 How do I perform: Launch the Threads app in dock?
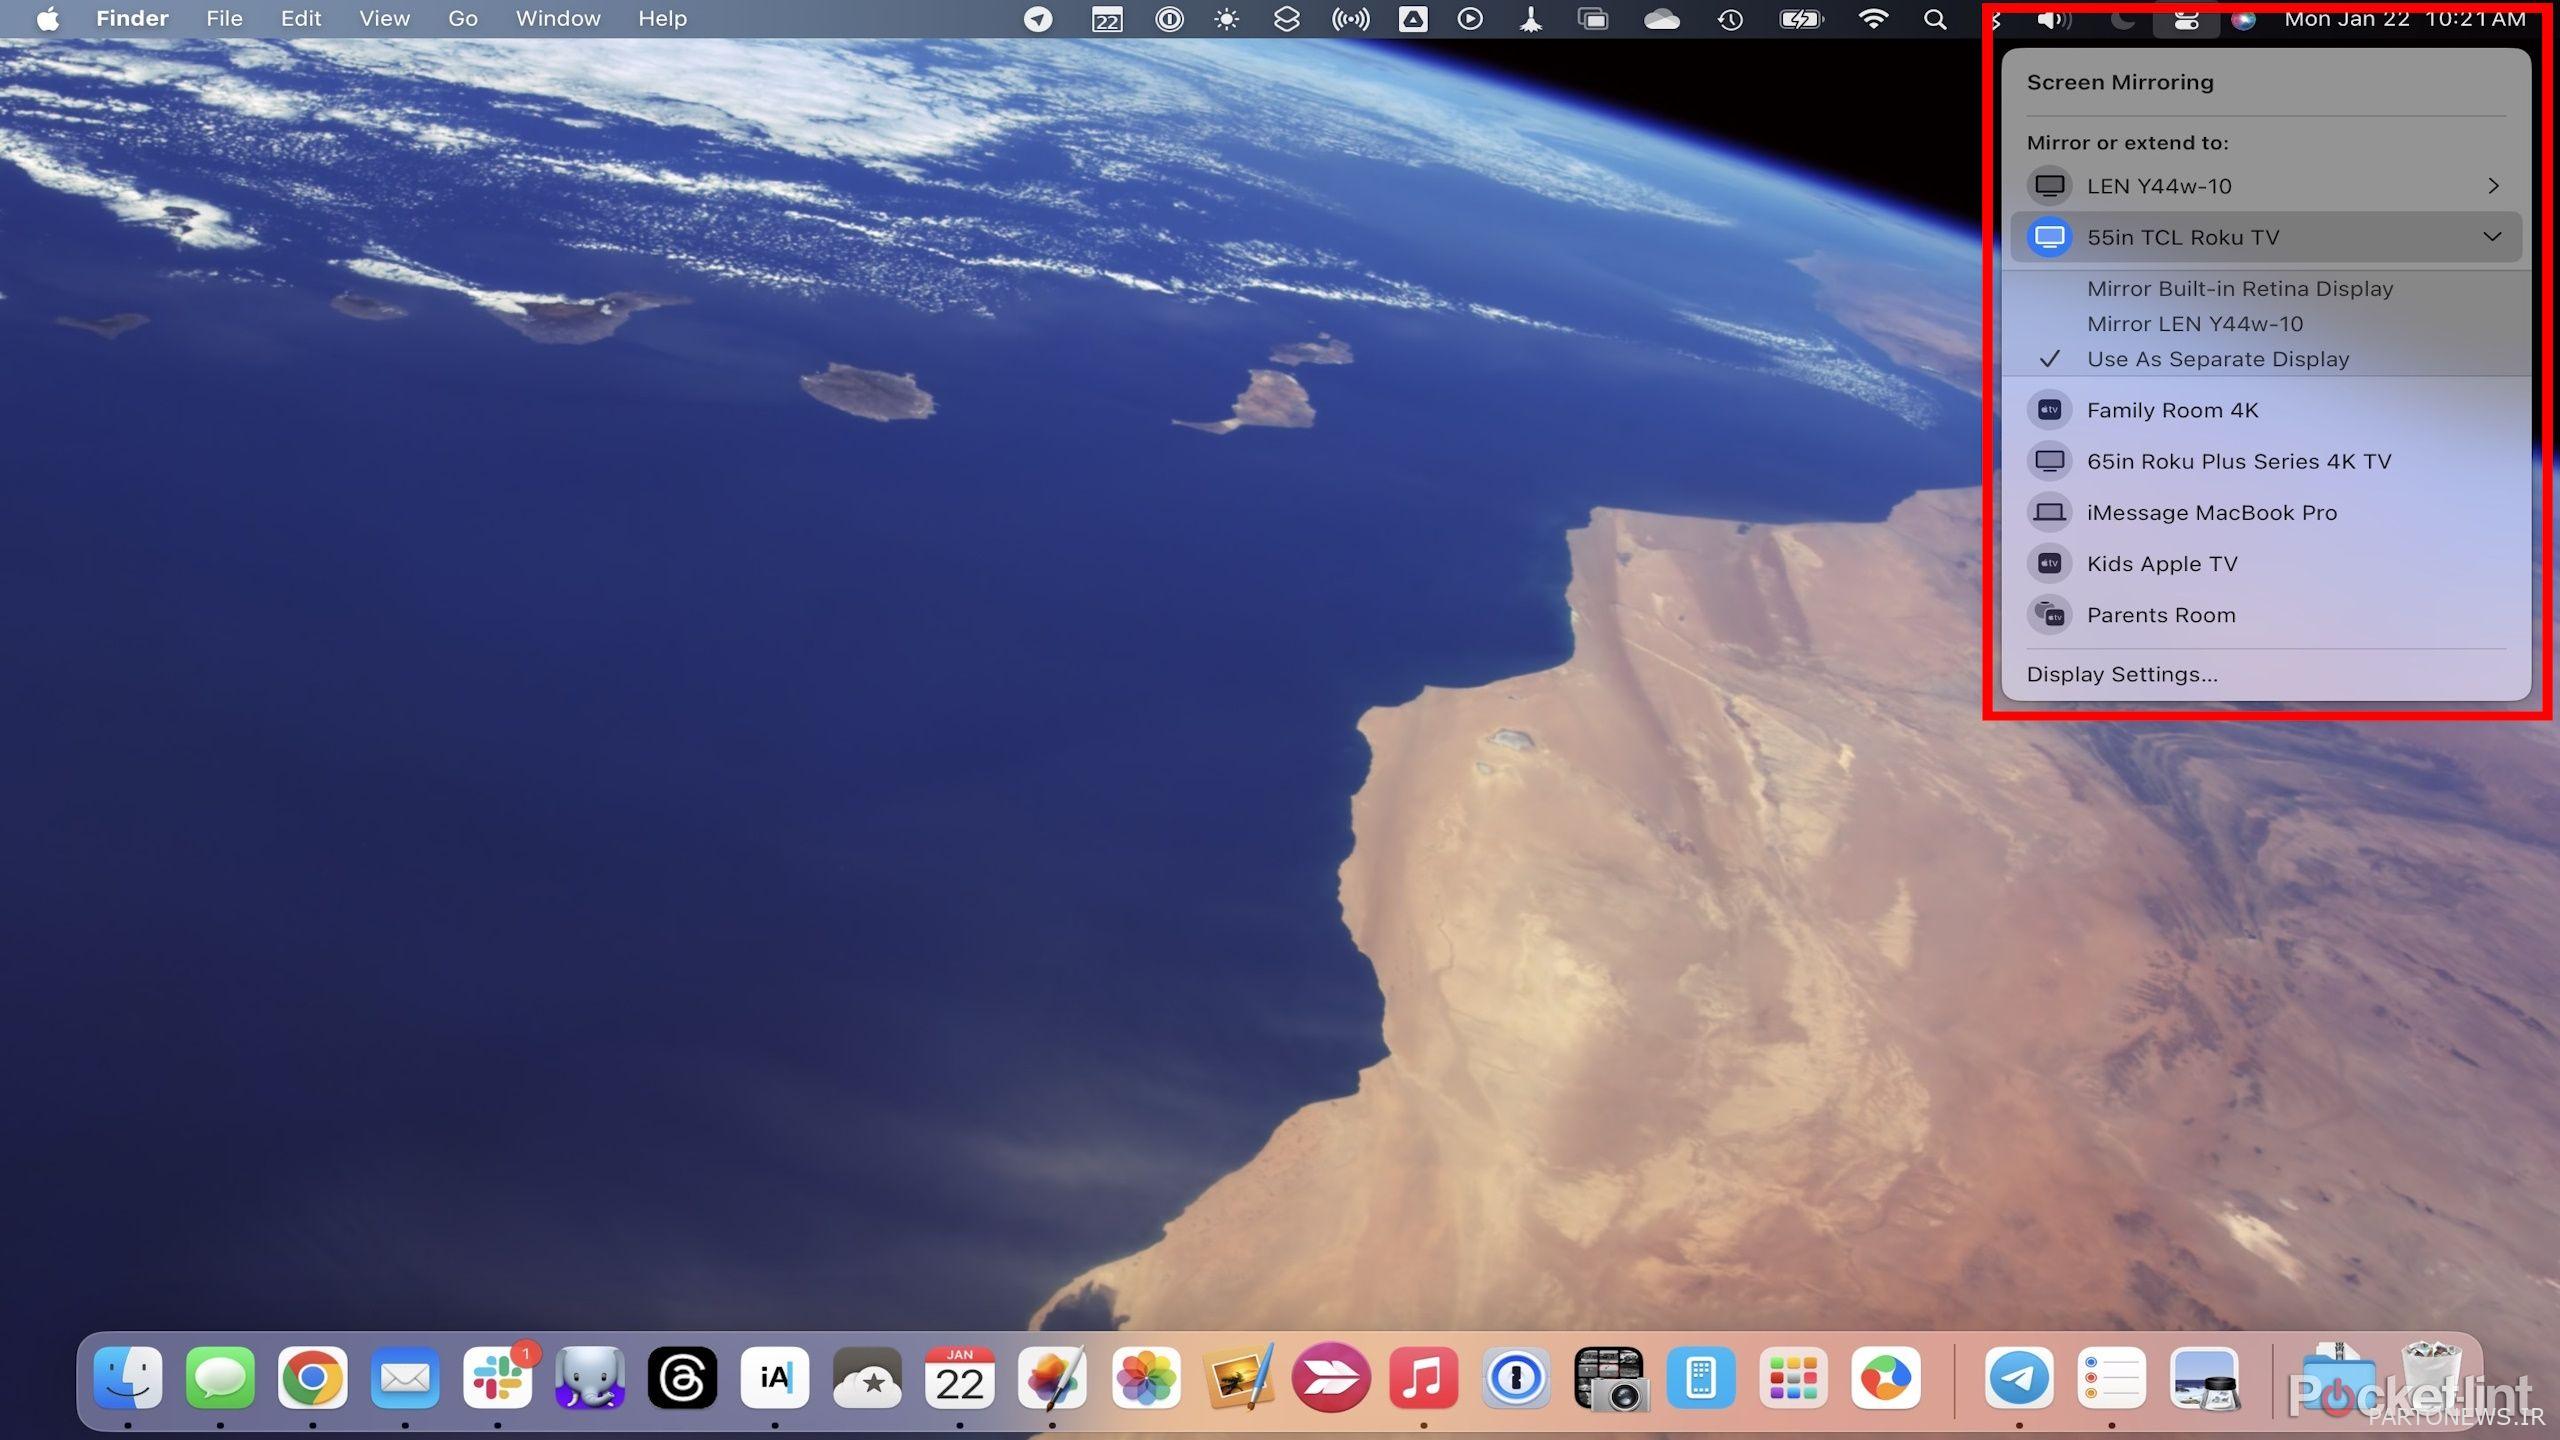[682, 1379]
